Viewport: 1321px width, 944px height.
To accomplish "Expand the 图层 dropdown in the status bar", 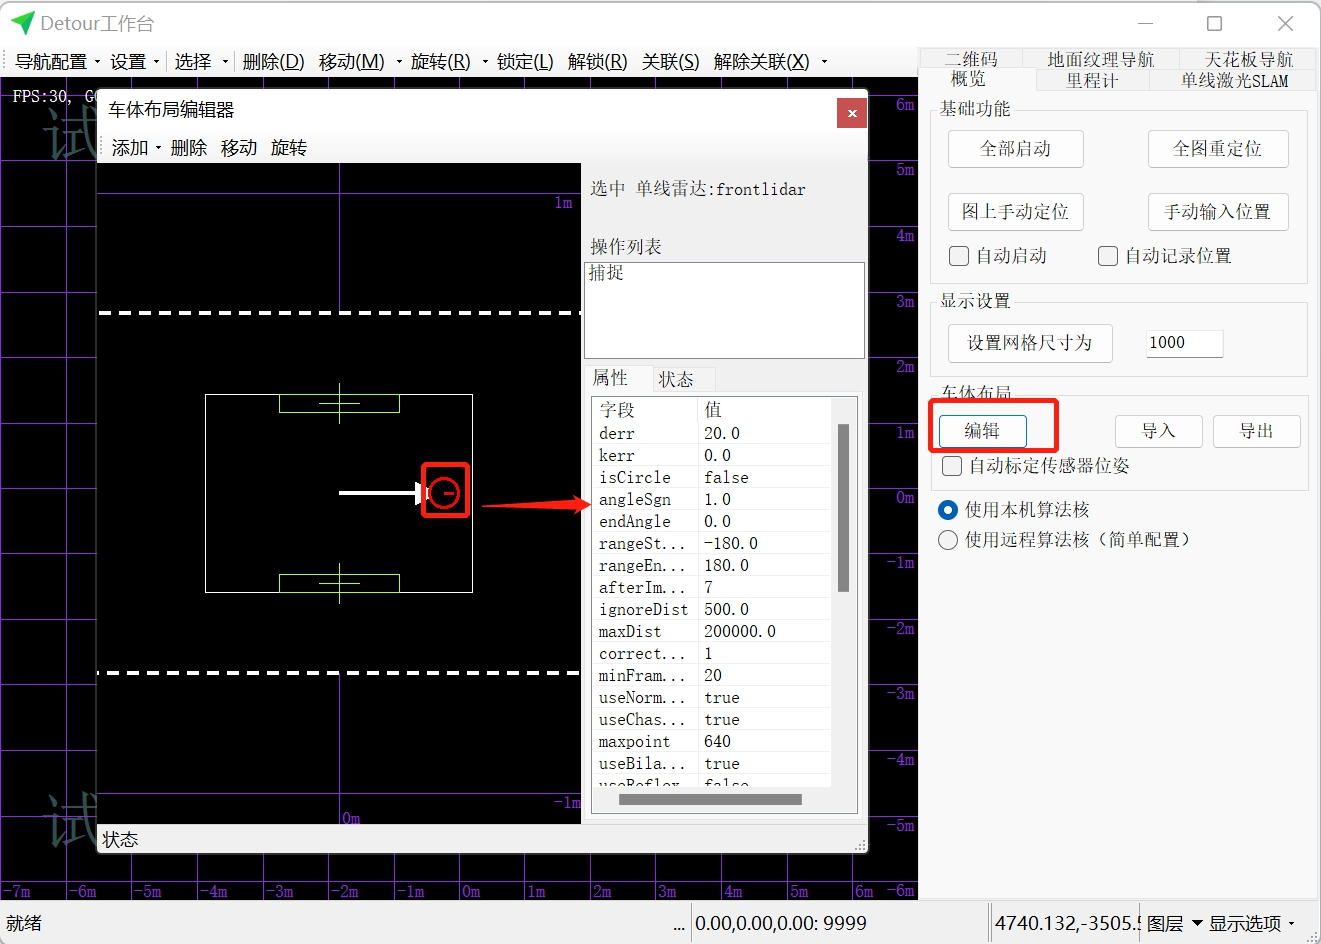I will (1174, 923).
